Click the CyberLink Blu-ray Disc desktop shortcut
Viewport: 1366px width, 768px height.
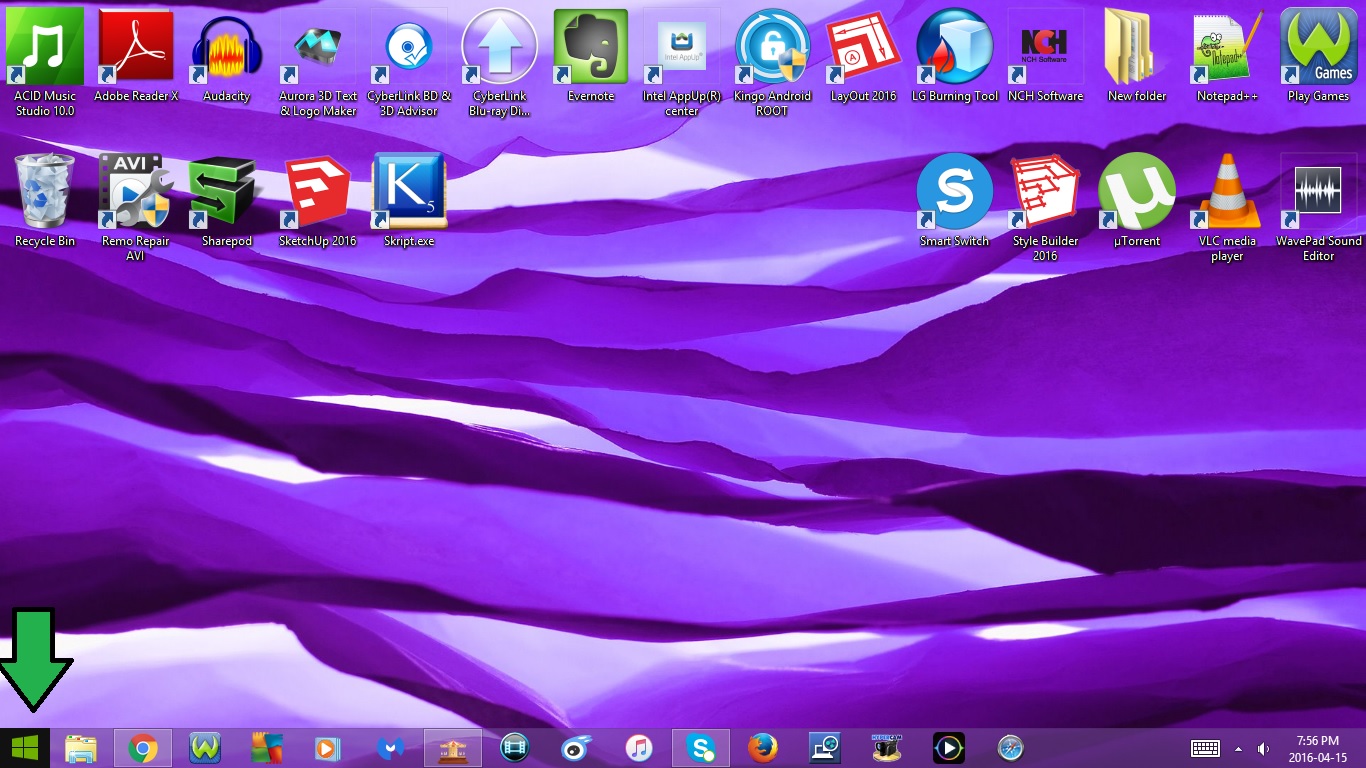pyautogui.click(x=500, y=62)
